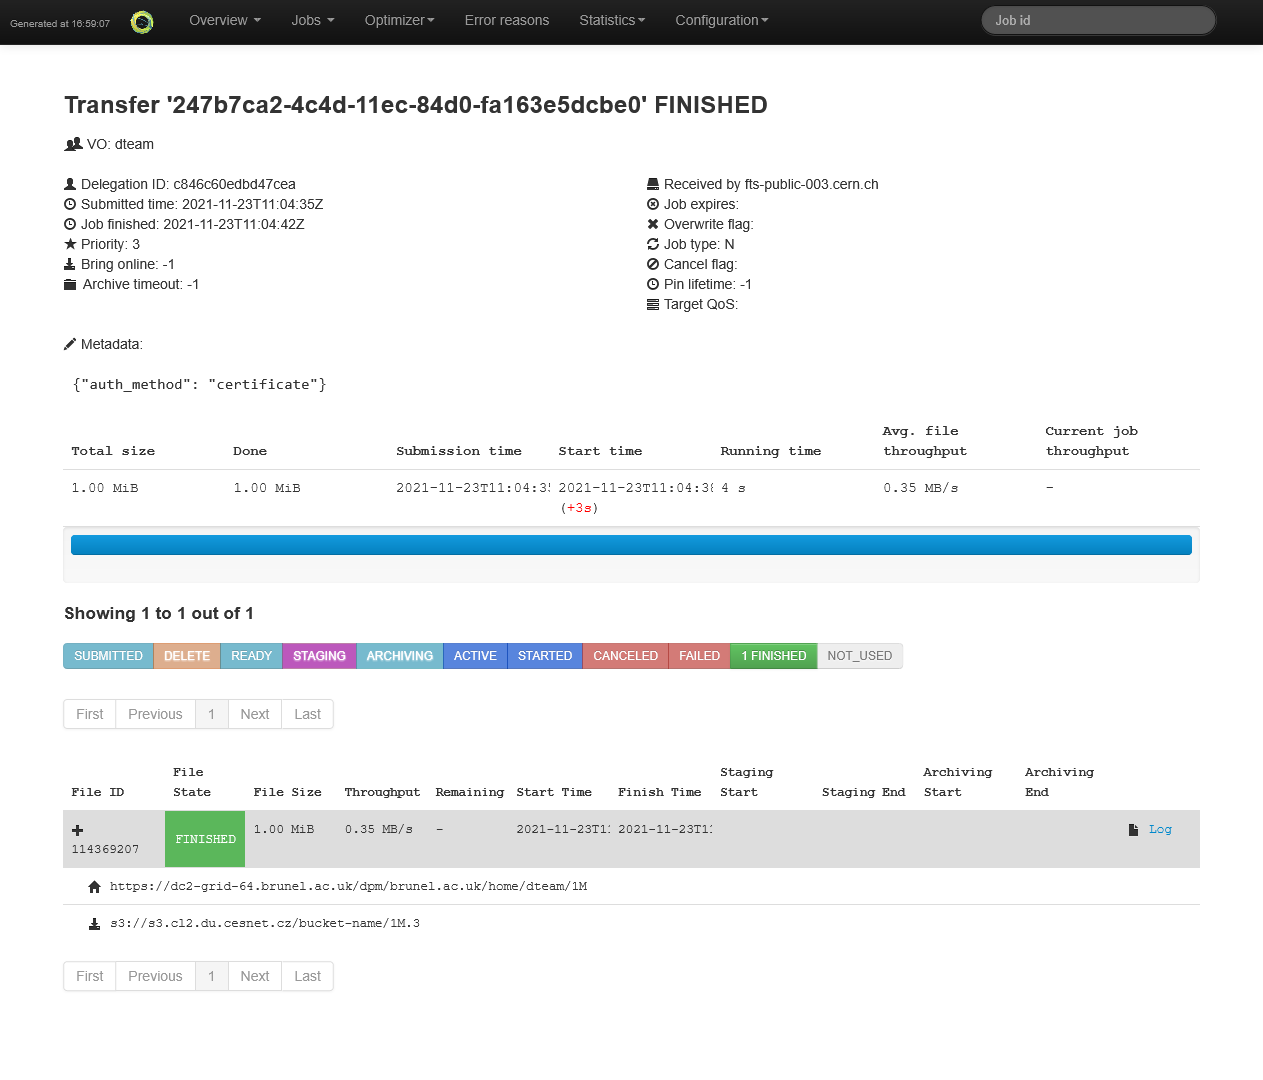Toggle the SUBMITTED state filter
The width and height of the screenshot is (1263, 1080).
[108, 656]
